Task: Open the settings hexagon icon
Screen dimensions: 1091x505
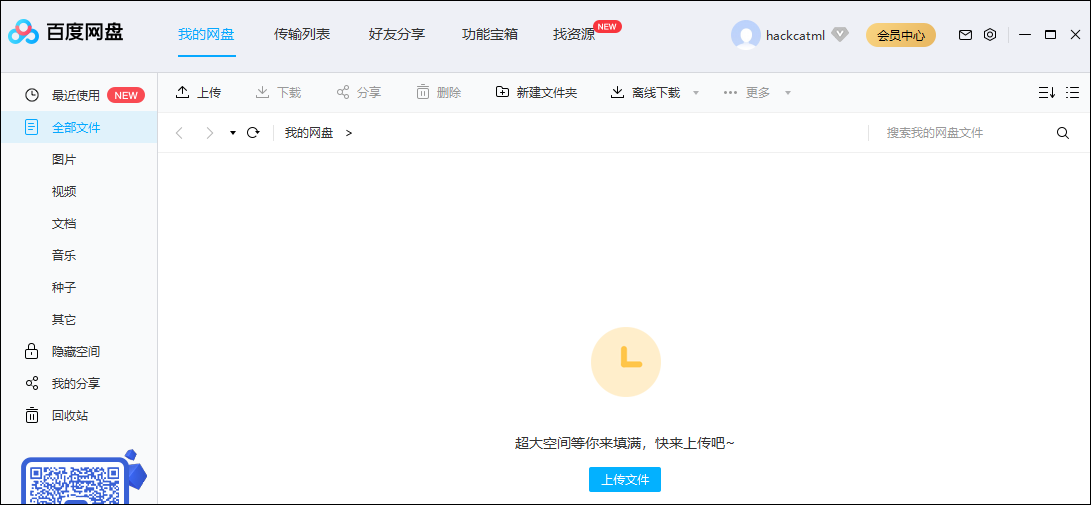Action: tap(990, 35)
